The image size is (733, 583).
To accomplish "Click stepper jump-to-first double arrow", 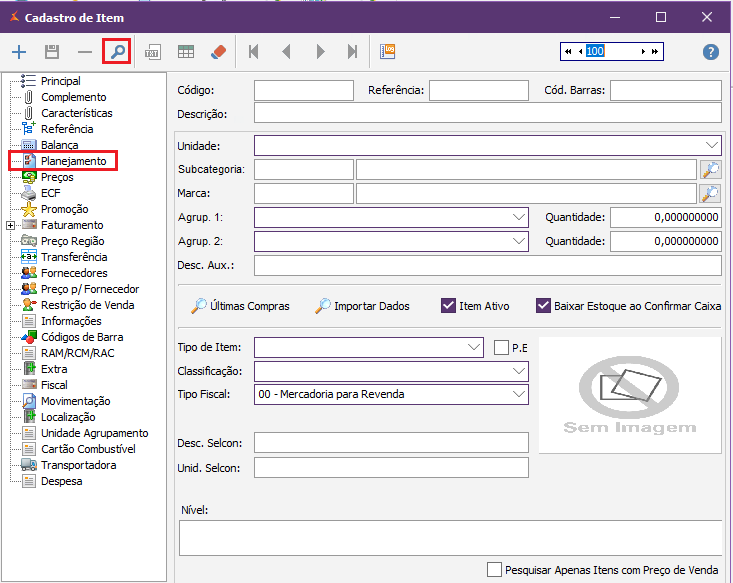I will [x=568, y=51].
